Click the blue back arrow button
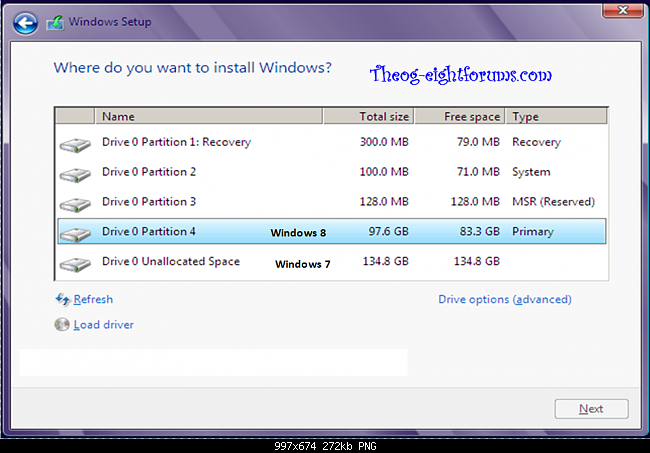This screenshot has height=453, width=650. pos(25,23)
